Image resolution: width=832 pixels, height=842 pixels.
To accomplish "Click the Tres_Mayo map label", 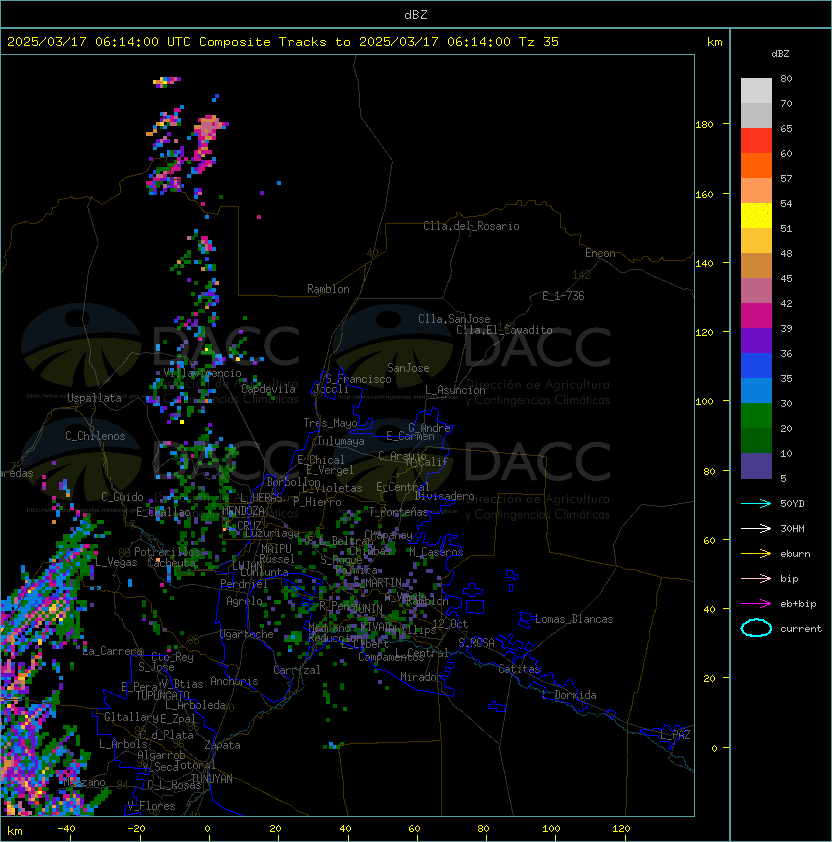I will click(x=330, y=423).
